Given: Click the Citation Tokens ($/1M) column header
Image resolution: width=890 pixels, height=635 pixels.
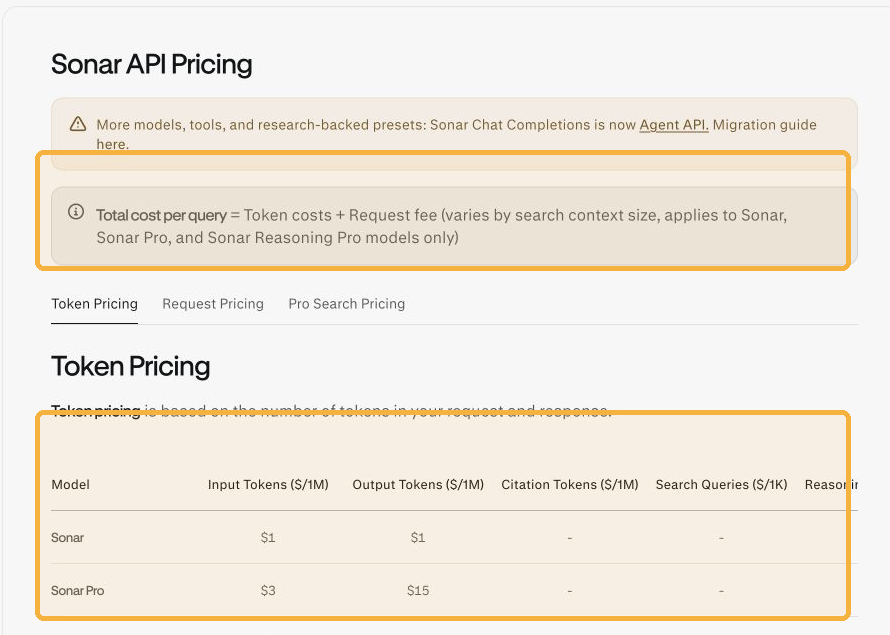Looking at the screenshot, I should click(570, 485).
